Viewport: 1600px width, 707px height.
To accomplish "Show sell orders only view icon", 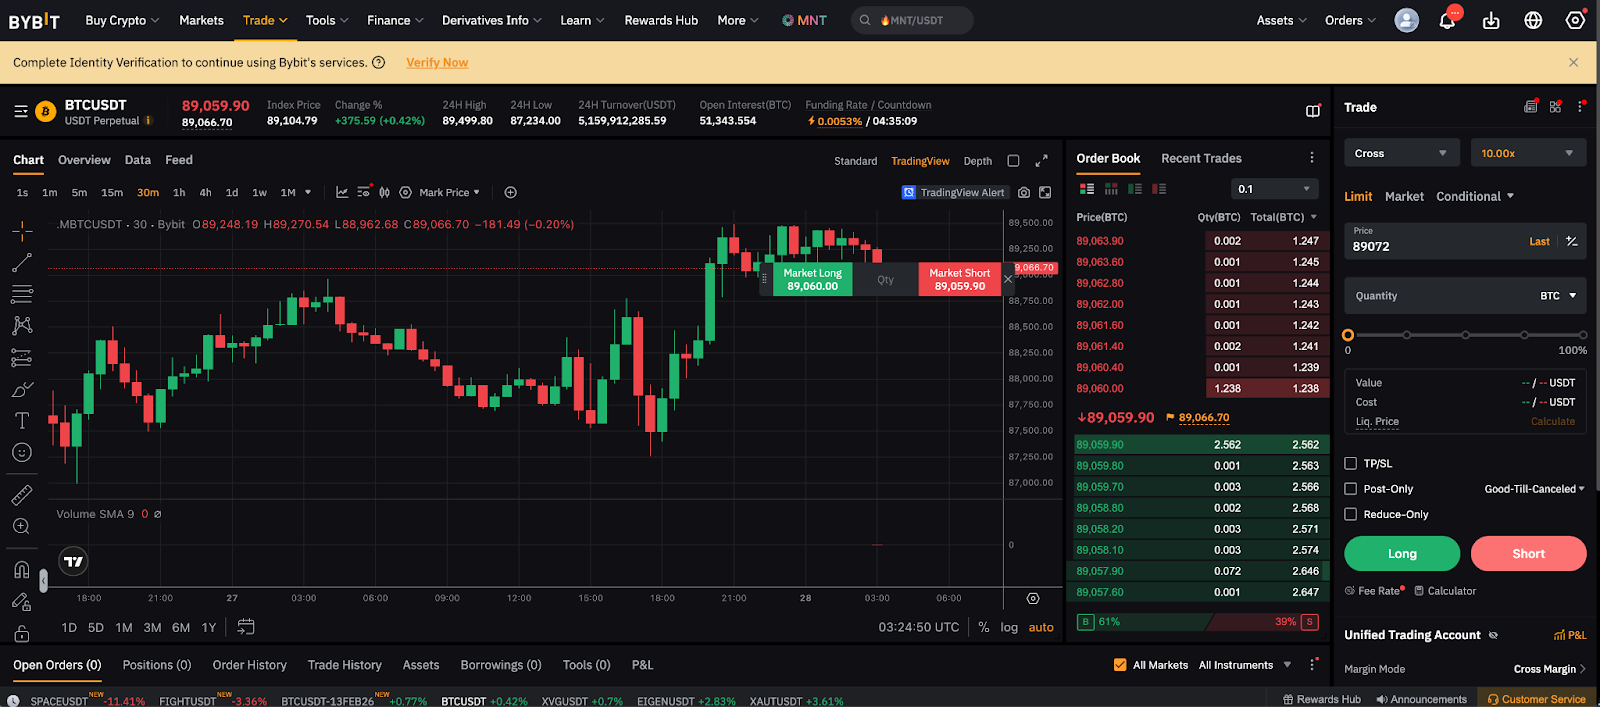I will [1159, 188].
